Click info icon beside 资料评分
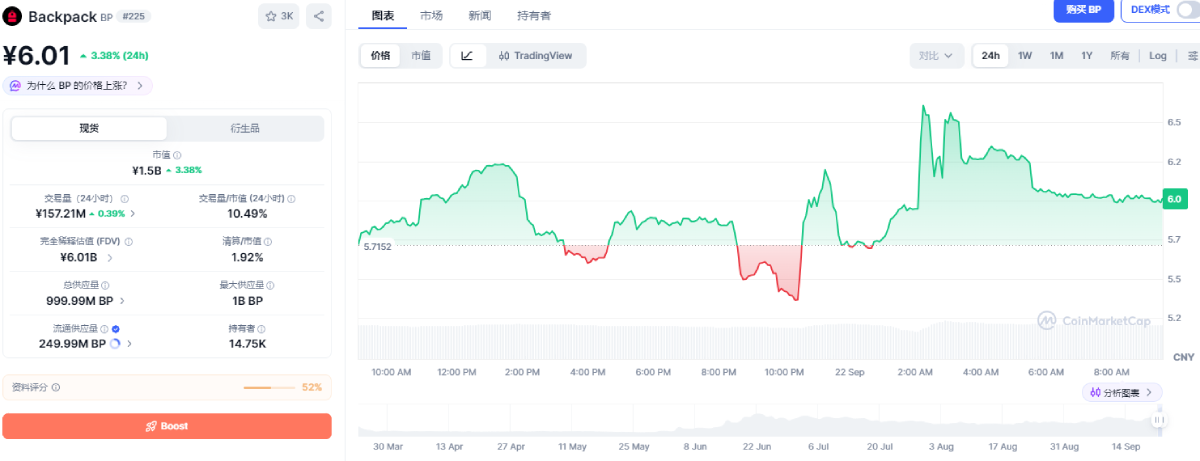Screen dimensions: 1200x461 [56, 387]
